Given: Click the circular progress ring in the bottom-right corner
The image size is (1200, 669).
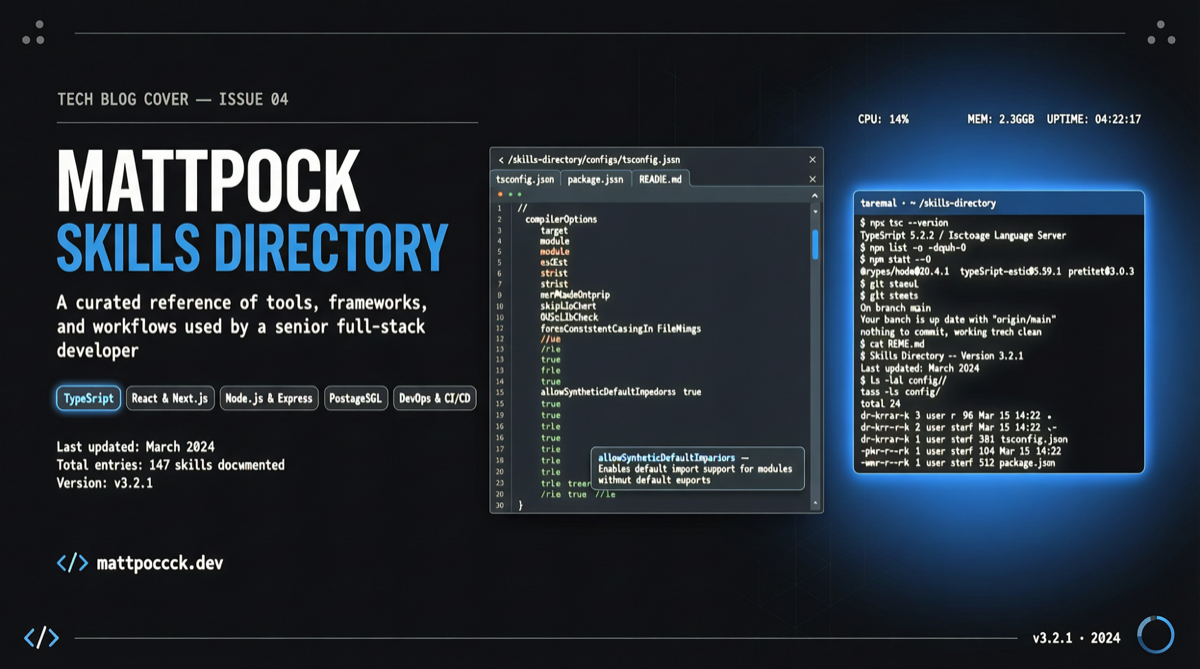Looking at the screenshot, I should 1156,635.
